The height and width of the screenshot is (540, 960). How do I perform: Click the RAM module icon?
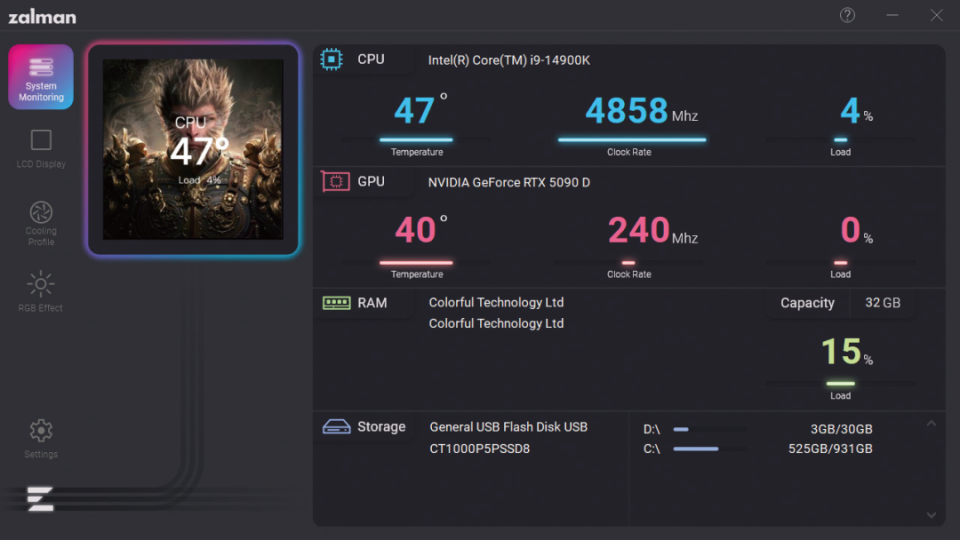click(336, 302)
